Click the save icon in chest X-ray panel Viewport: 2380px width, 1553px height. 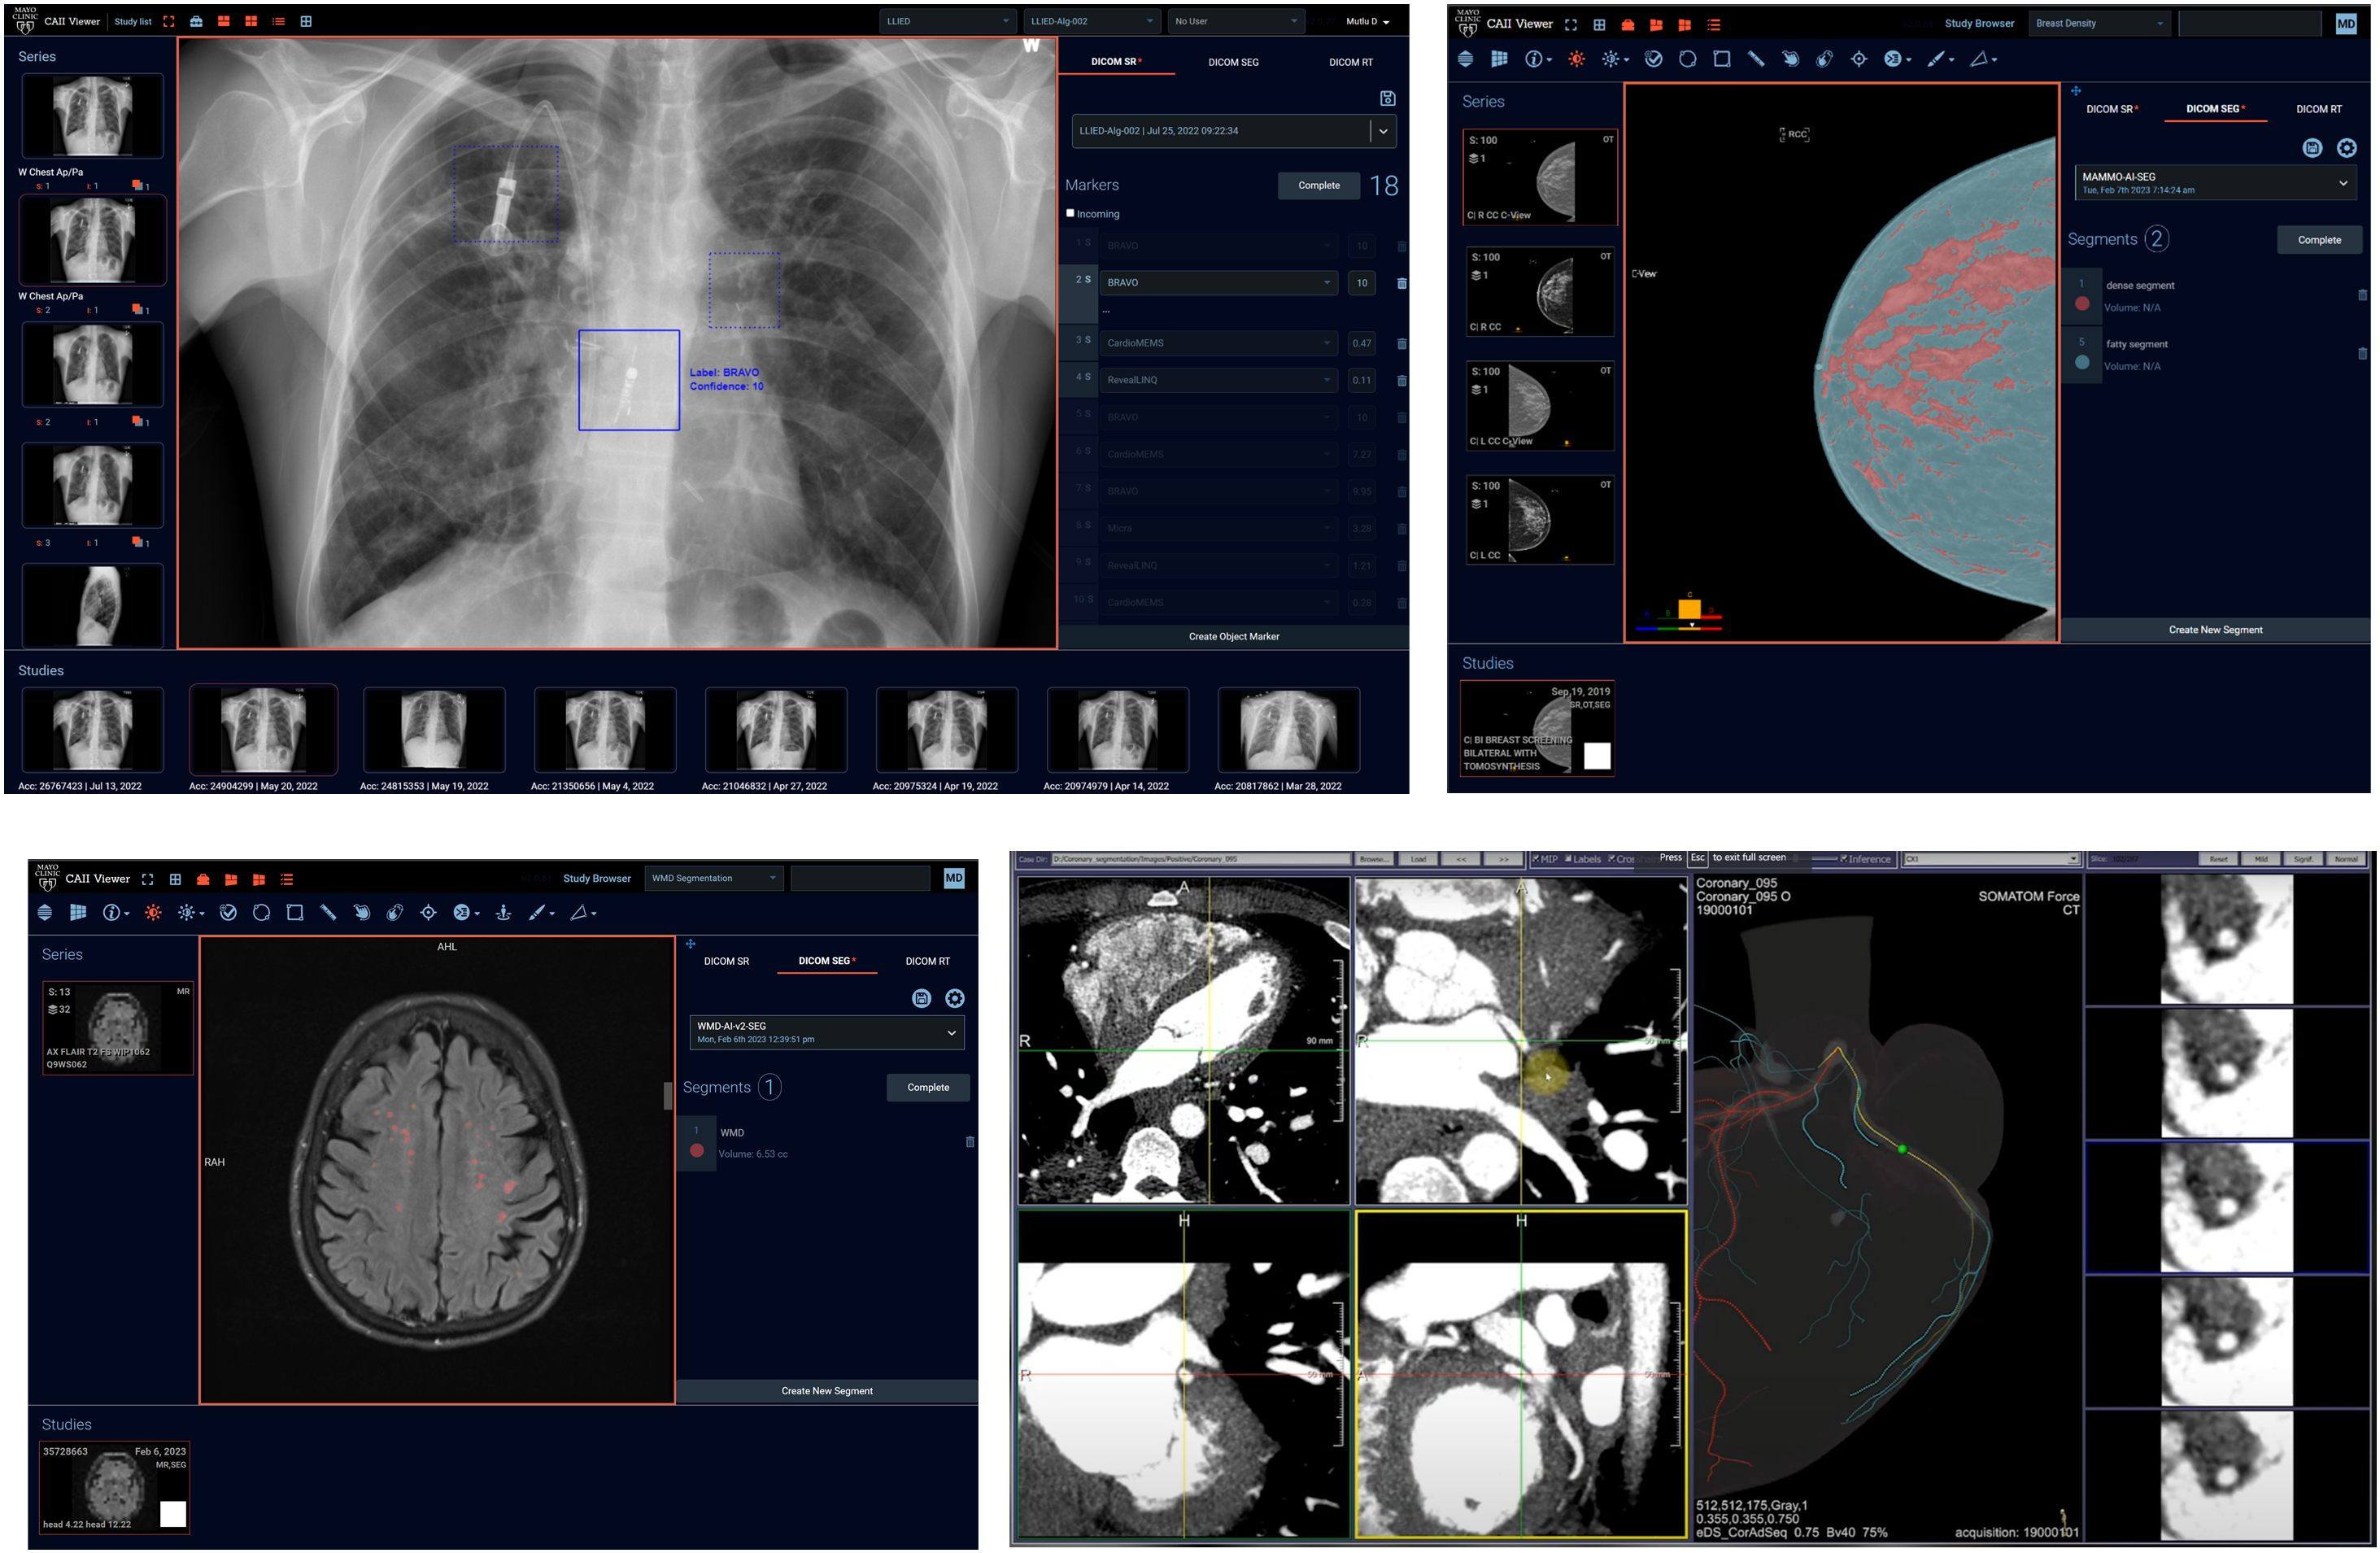click(x=1387, y=98)
